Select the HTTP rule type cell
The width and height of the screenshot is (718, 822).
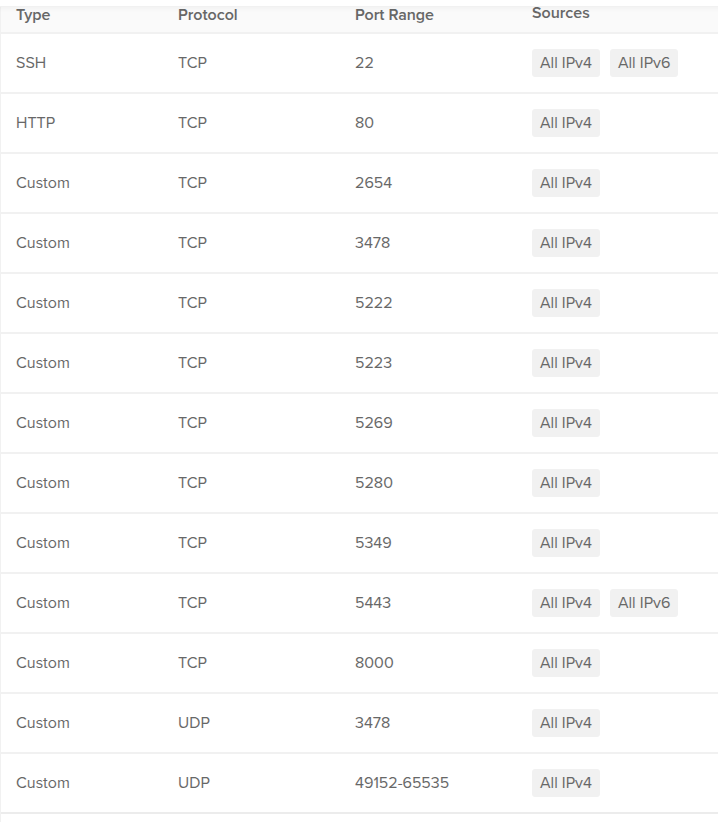(x=36, y=123)
